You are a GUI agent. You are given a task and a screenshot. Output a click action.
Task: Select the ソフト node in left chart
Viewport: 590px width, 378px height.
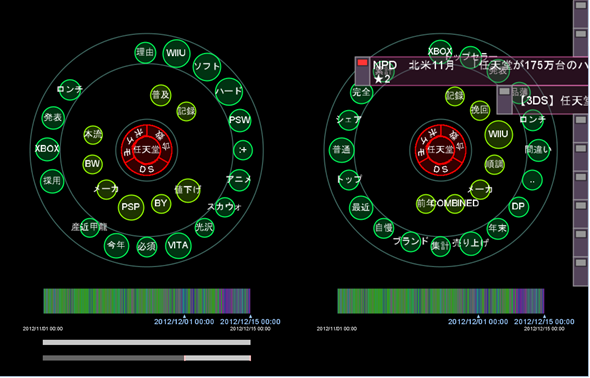pos(207,67)
